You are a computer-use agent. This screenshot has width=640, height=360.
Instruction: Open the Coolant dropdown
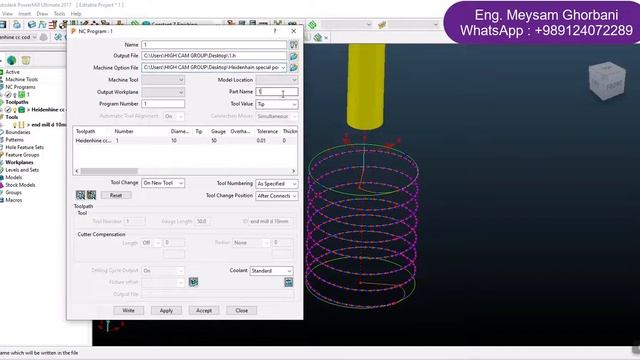pos(271,271)
